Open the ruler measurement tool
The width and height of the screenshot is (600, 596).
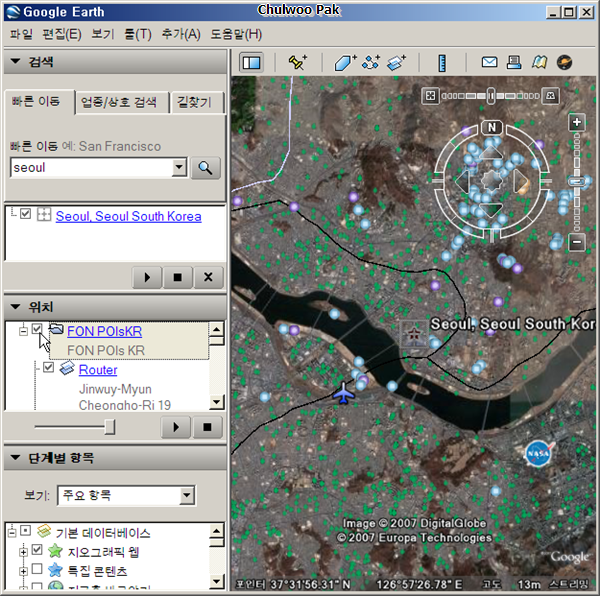[x=442, y=63]
